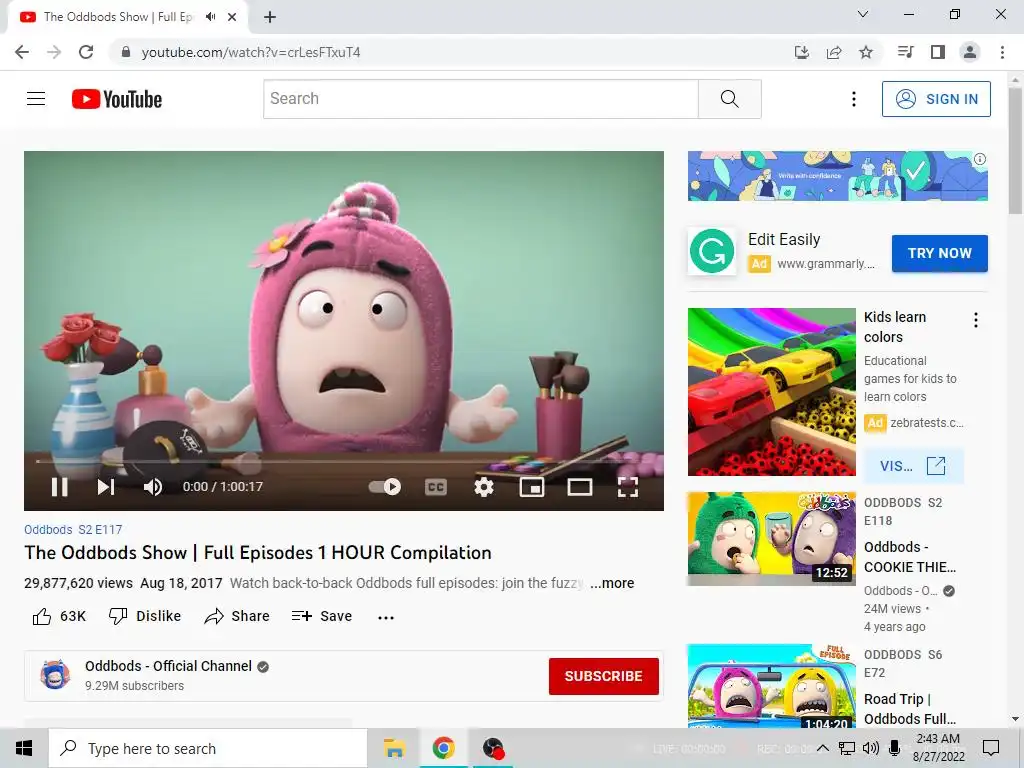1024x768 pixels.
Task: Toggle the autoplay switch
Action: 385,487
